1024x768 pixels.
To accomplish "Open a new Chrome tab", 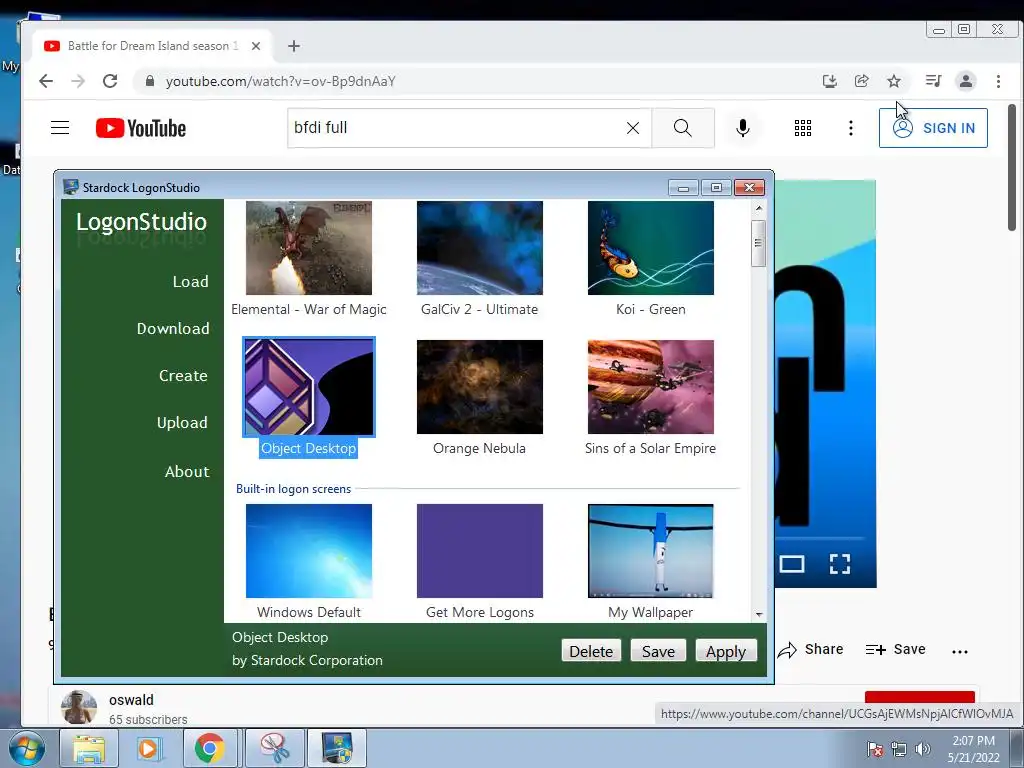I will pyautogui.click(x=294, y=46).
